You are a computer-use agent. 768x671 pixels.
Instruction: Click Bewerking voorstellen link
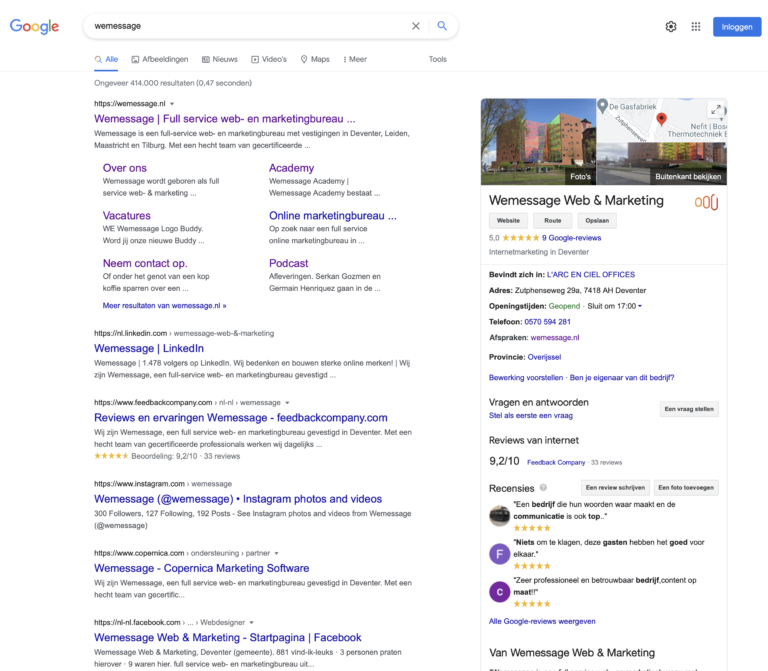tap(526, 378)
